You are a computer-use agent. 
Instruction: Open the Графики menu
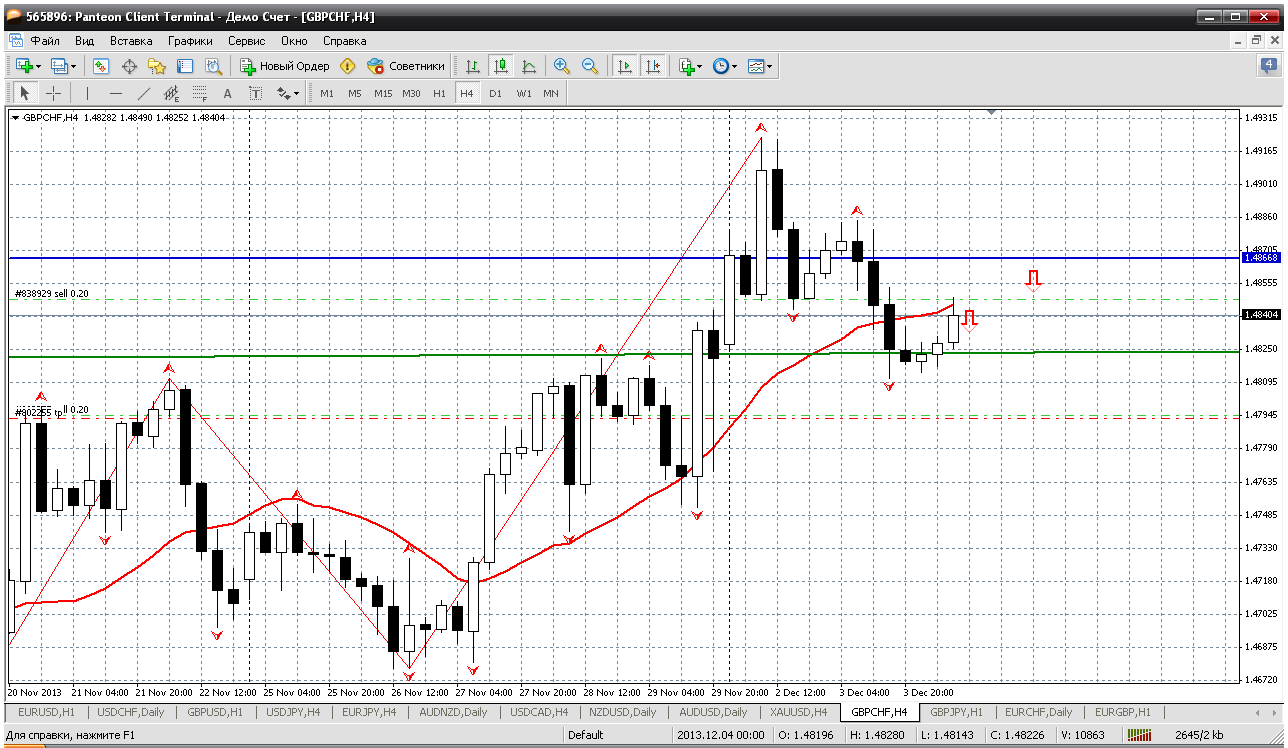[190, 41]
